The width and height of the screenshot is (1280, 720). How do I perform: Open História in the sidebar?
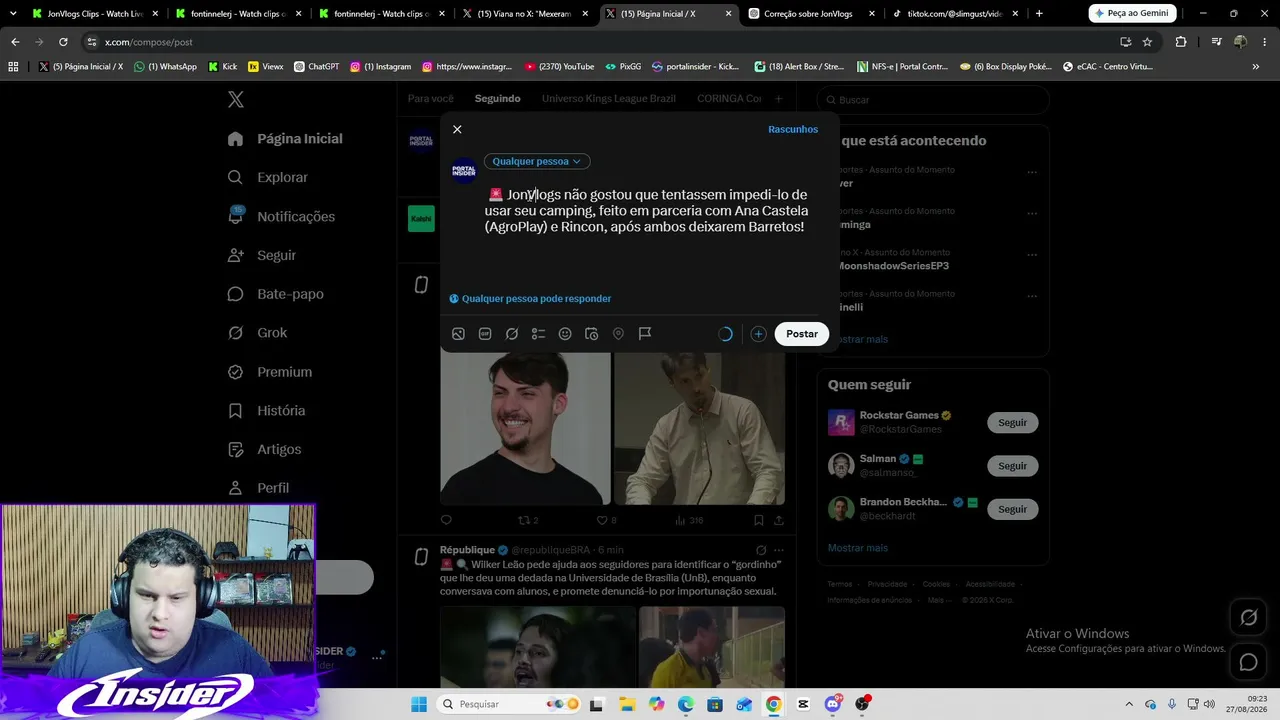coord(267,411)
